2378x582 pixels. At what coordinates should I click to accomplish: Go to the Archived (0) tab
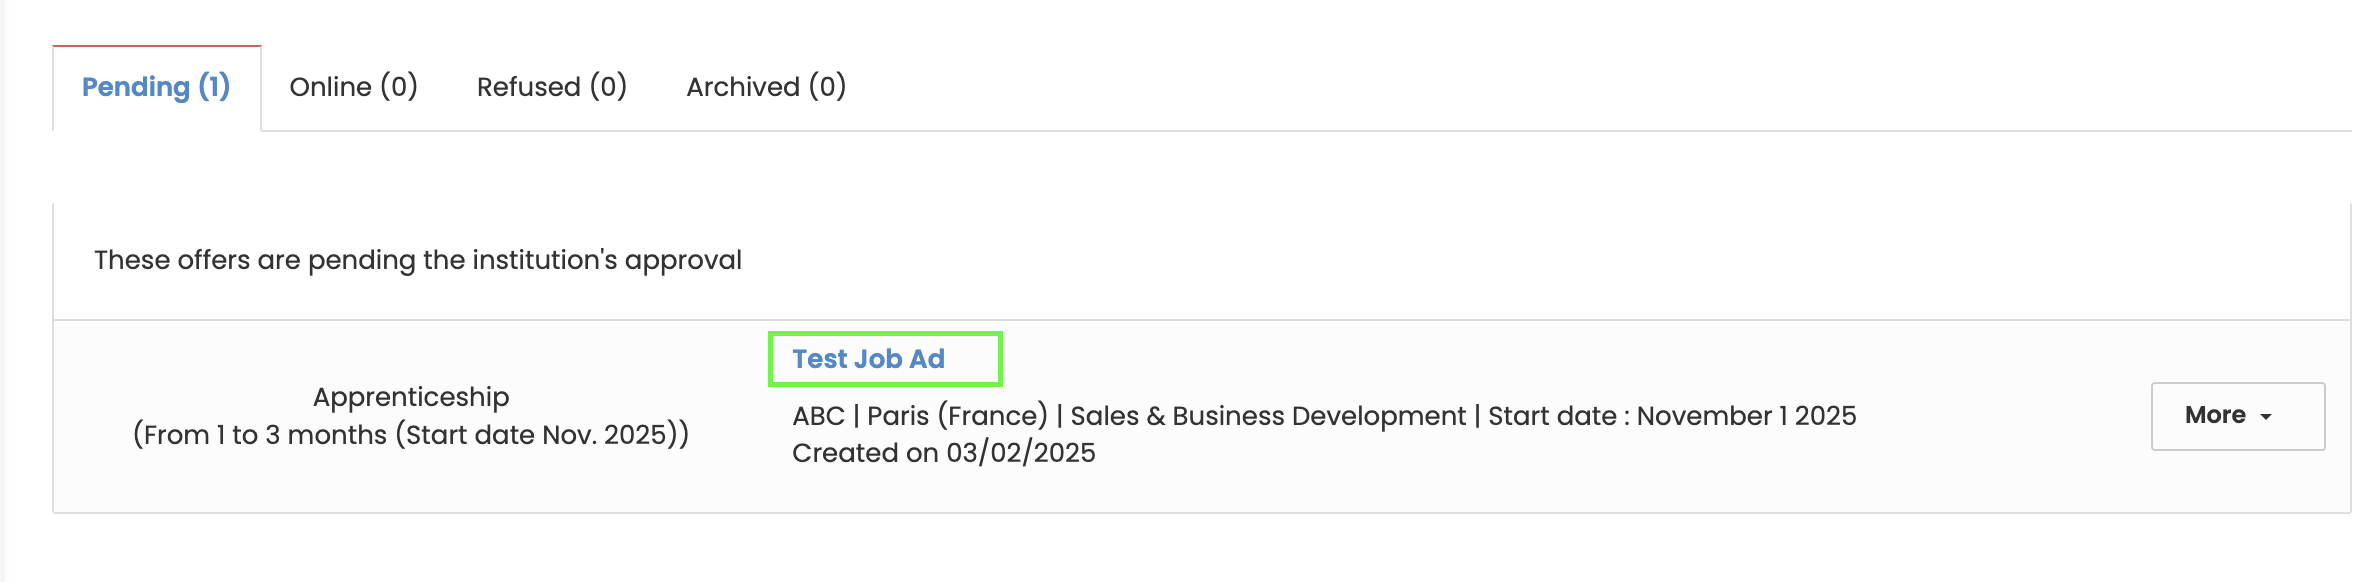coord(766,87)
